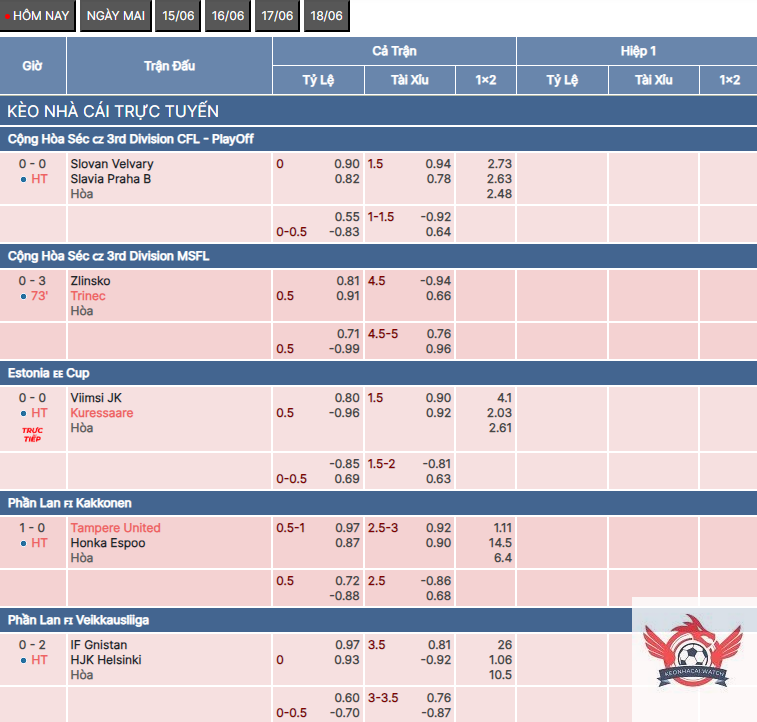Click the blue live dot in Slovan Velvary row
Screen dimensions: 757x722
tap(23, 180)
